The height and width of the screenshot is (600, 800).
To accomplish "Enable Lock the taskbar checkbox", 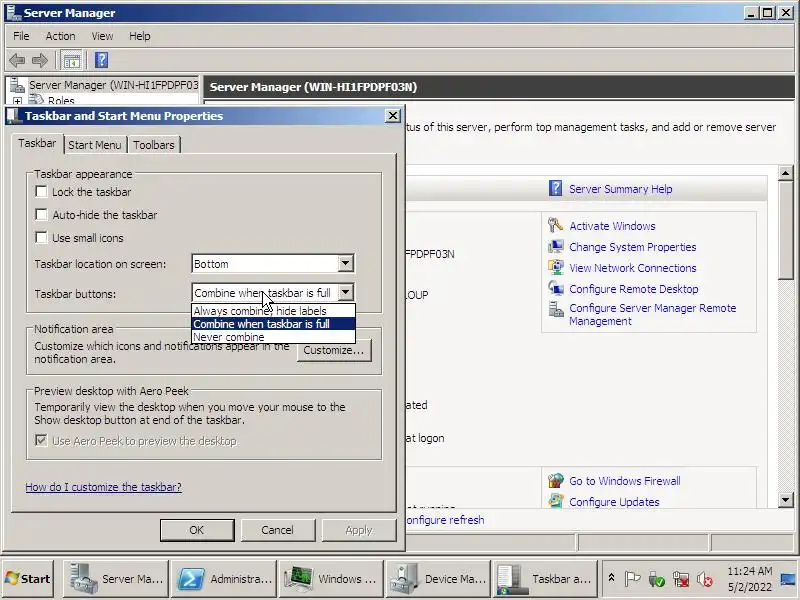I will [x=41, y=192].
